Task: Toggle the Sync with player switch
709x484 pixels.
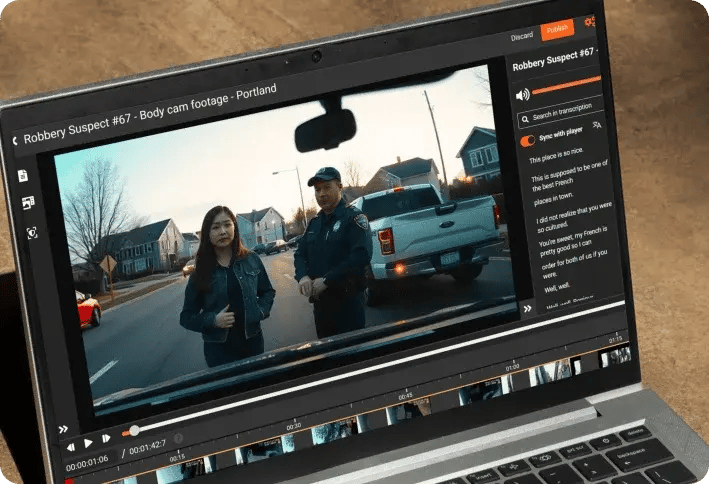Action: coord(527,141)
